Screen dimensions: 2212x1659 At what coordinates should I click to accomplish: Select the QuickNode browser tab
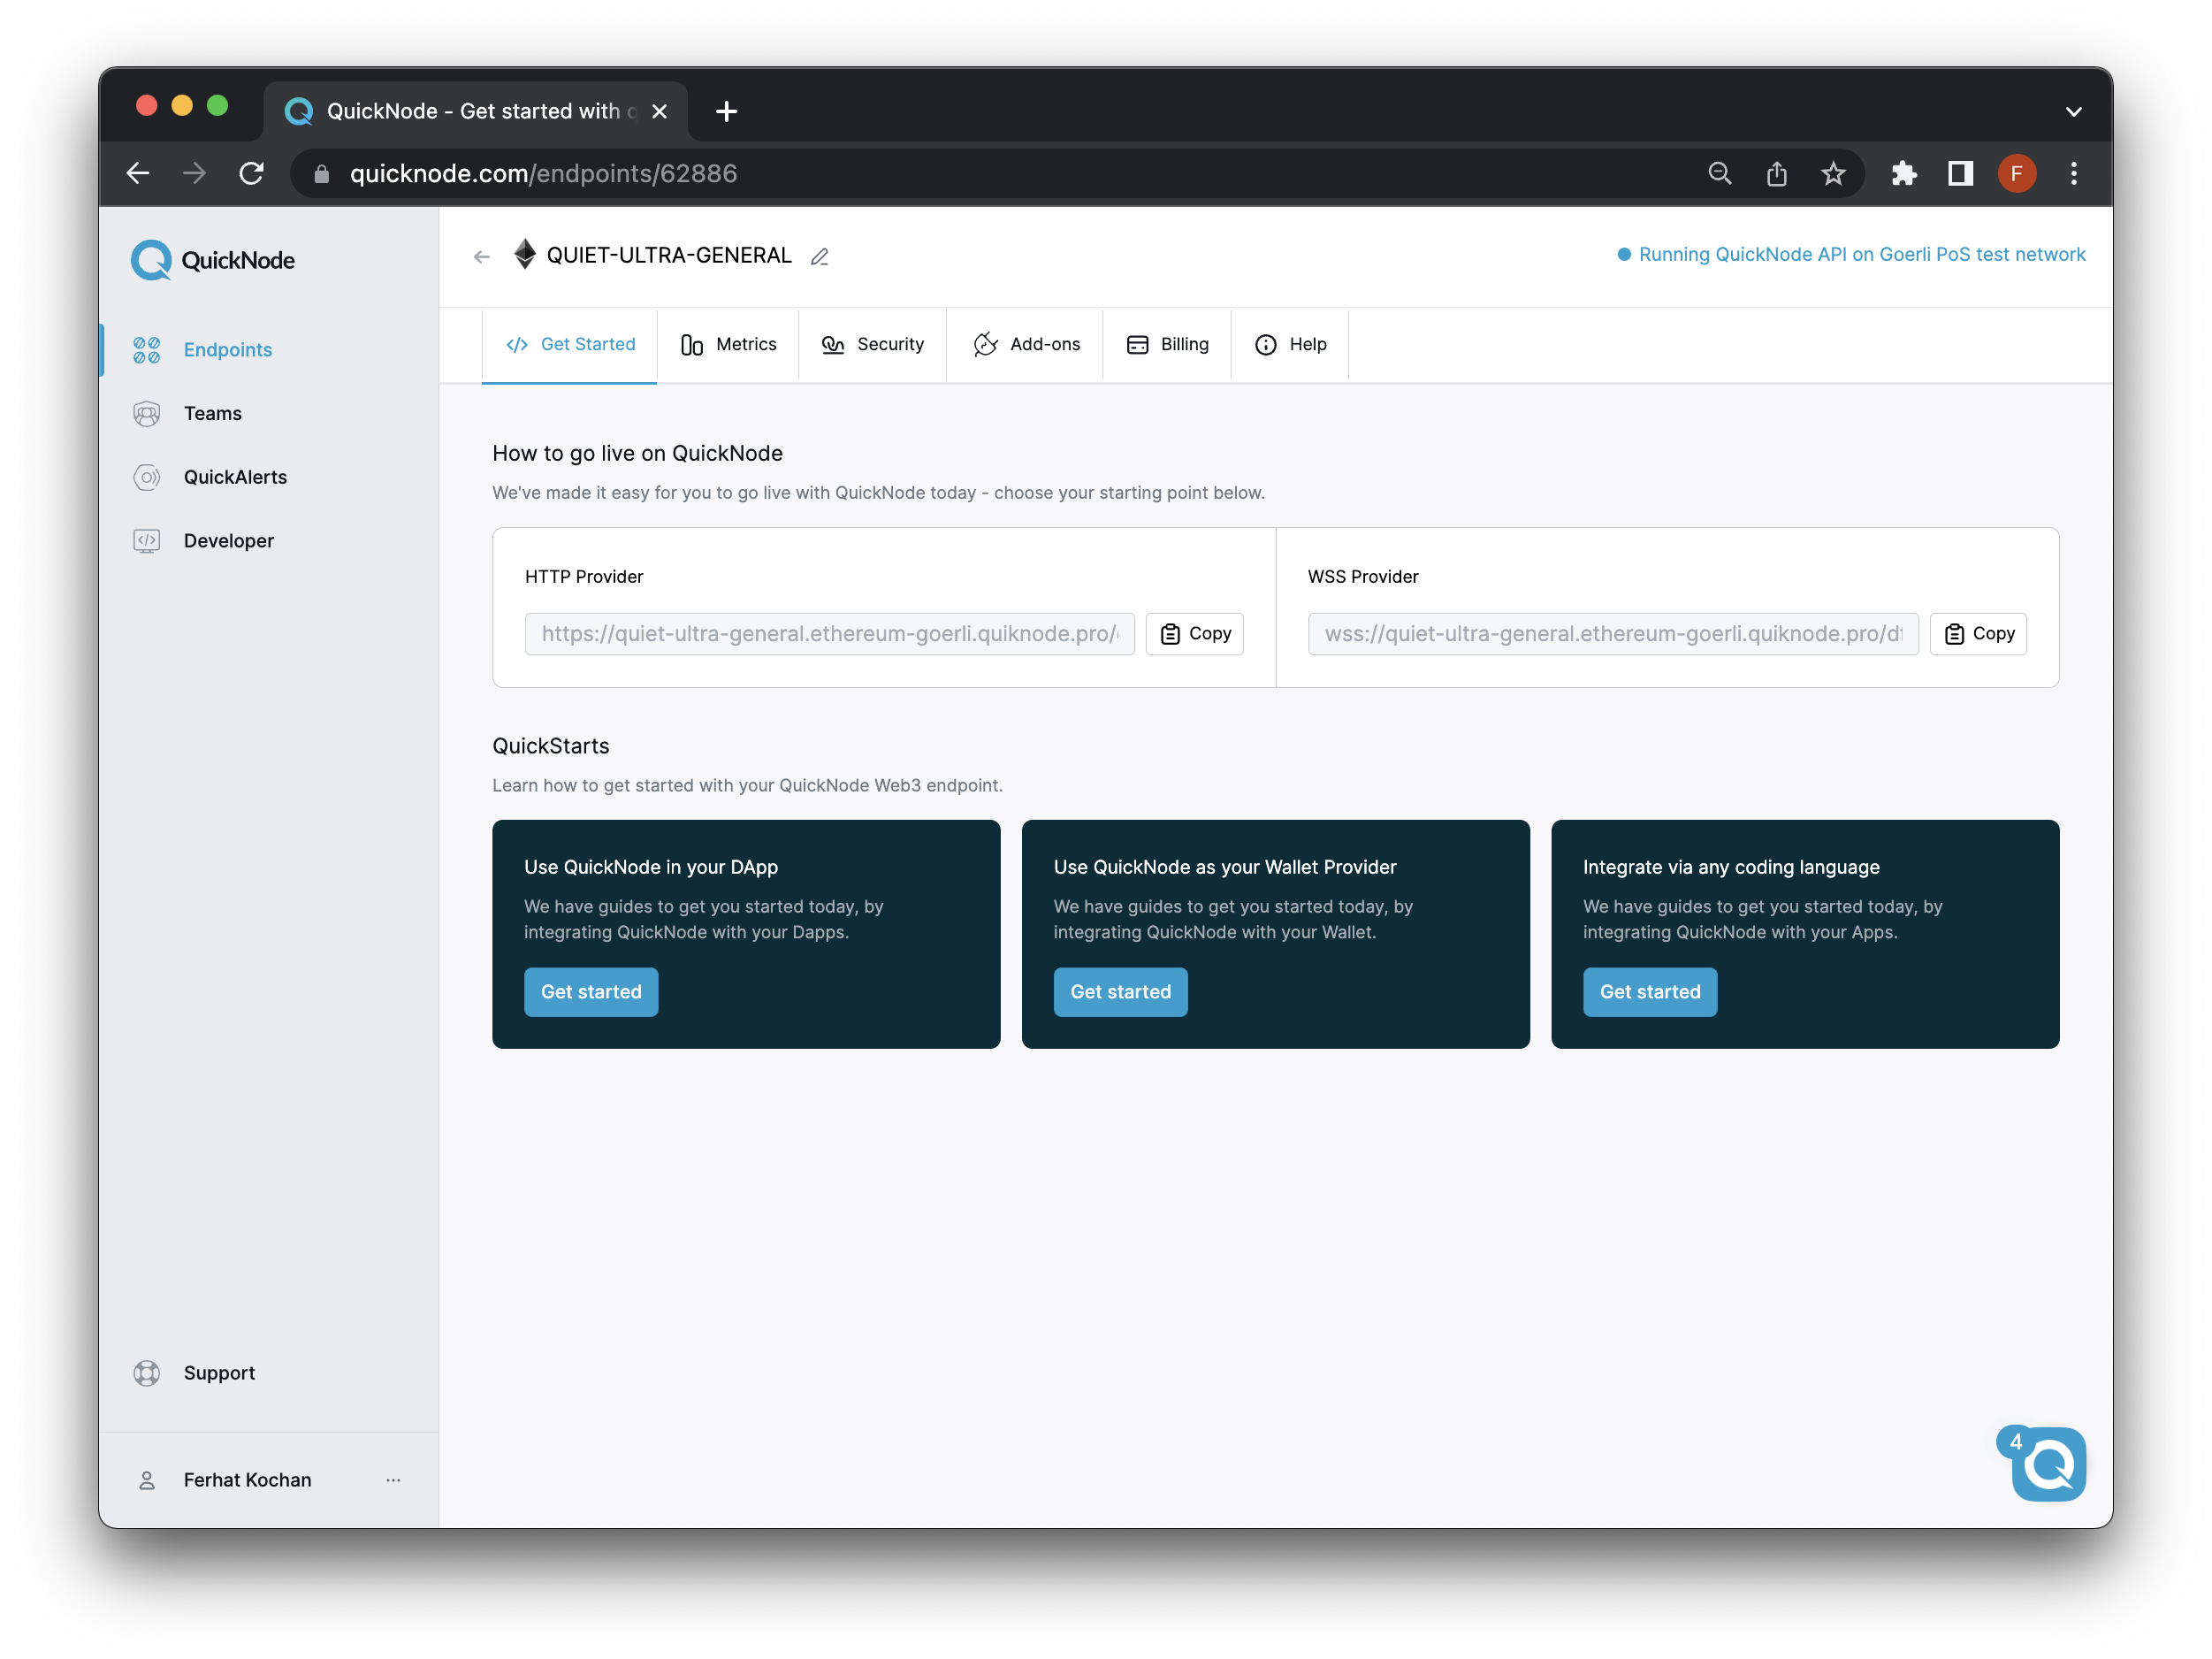coord(476,111)
